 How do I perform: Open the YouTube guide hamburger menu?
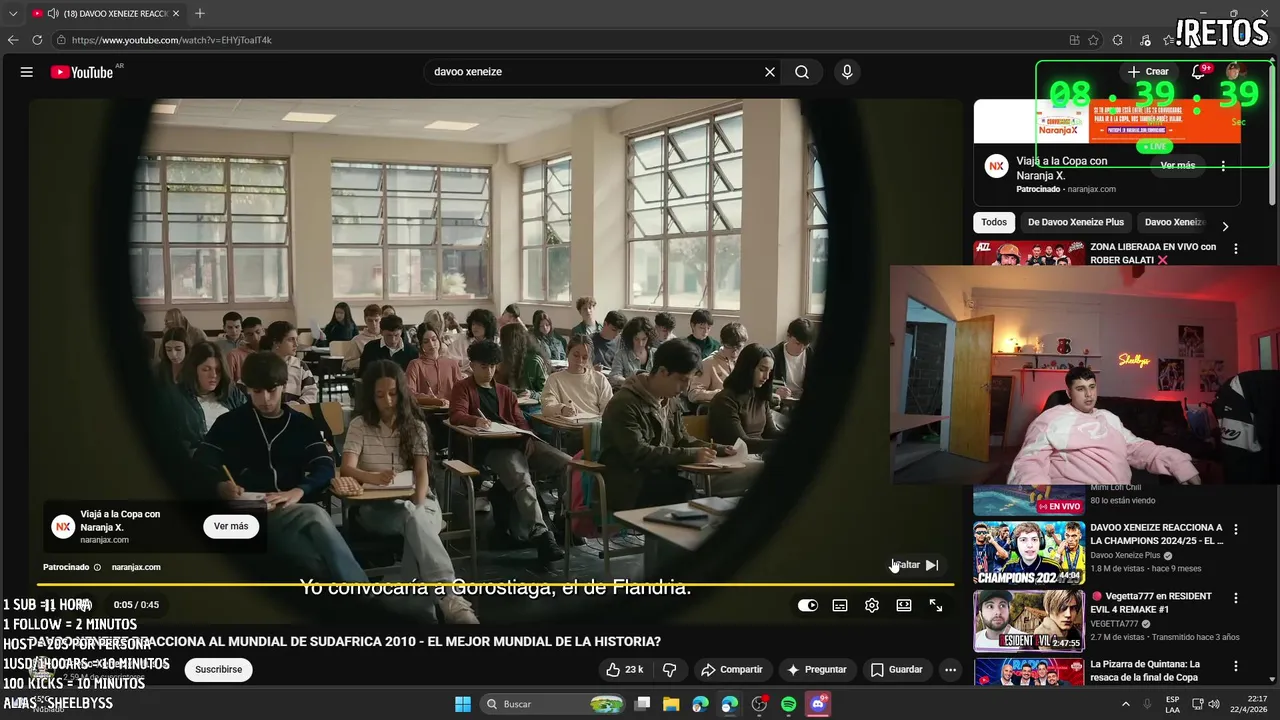pos(27,72)
